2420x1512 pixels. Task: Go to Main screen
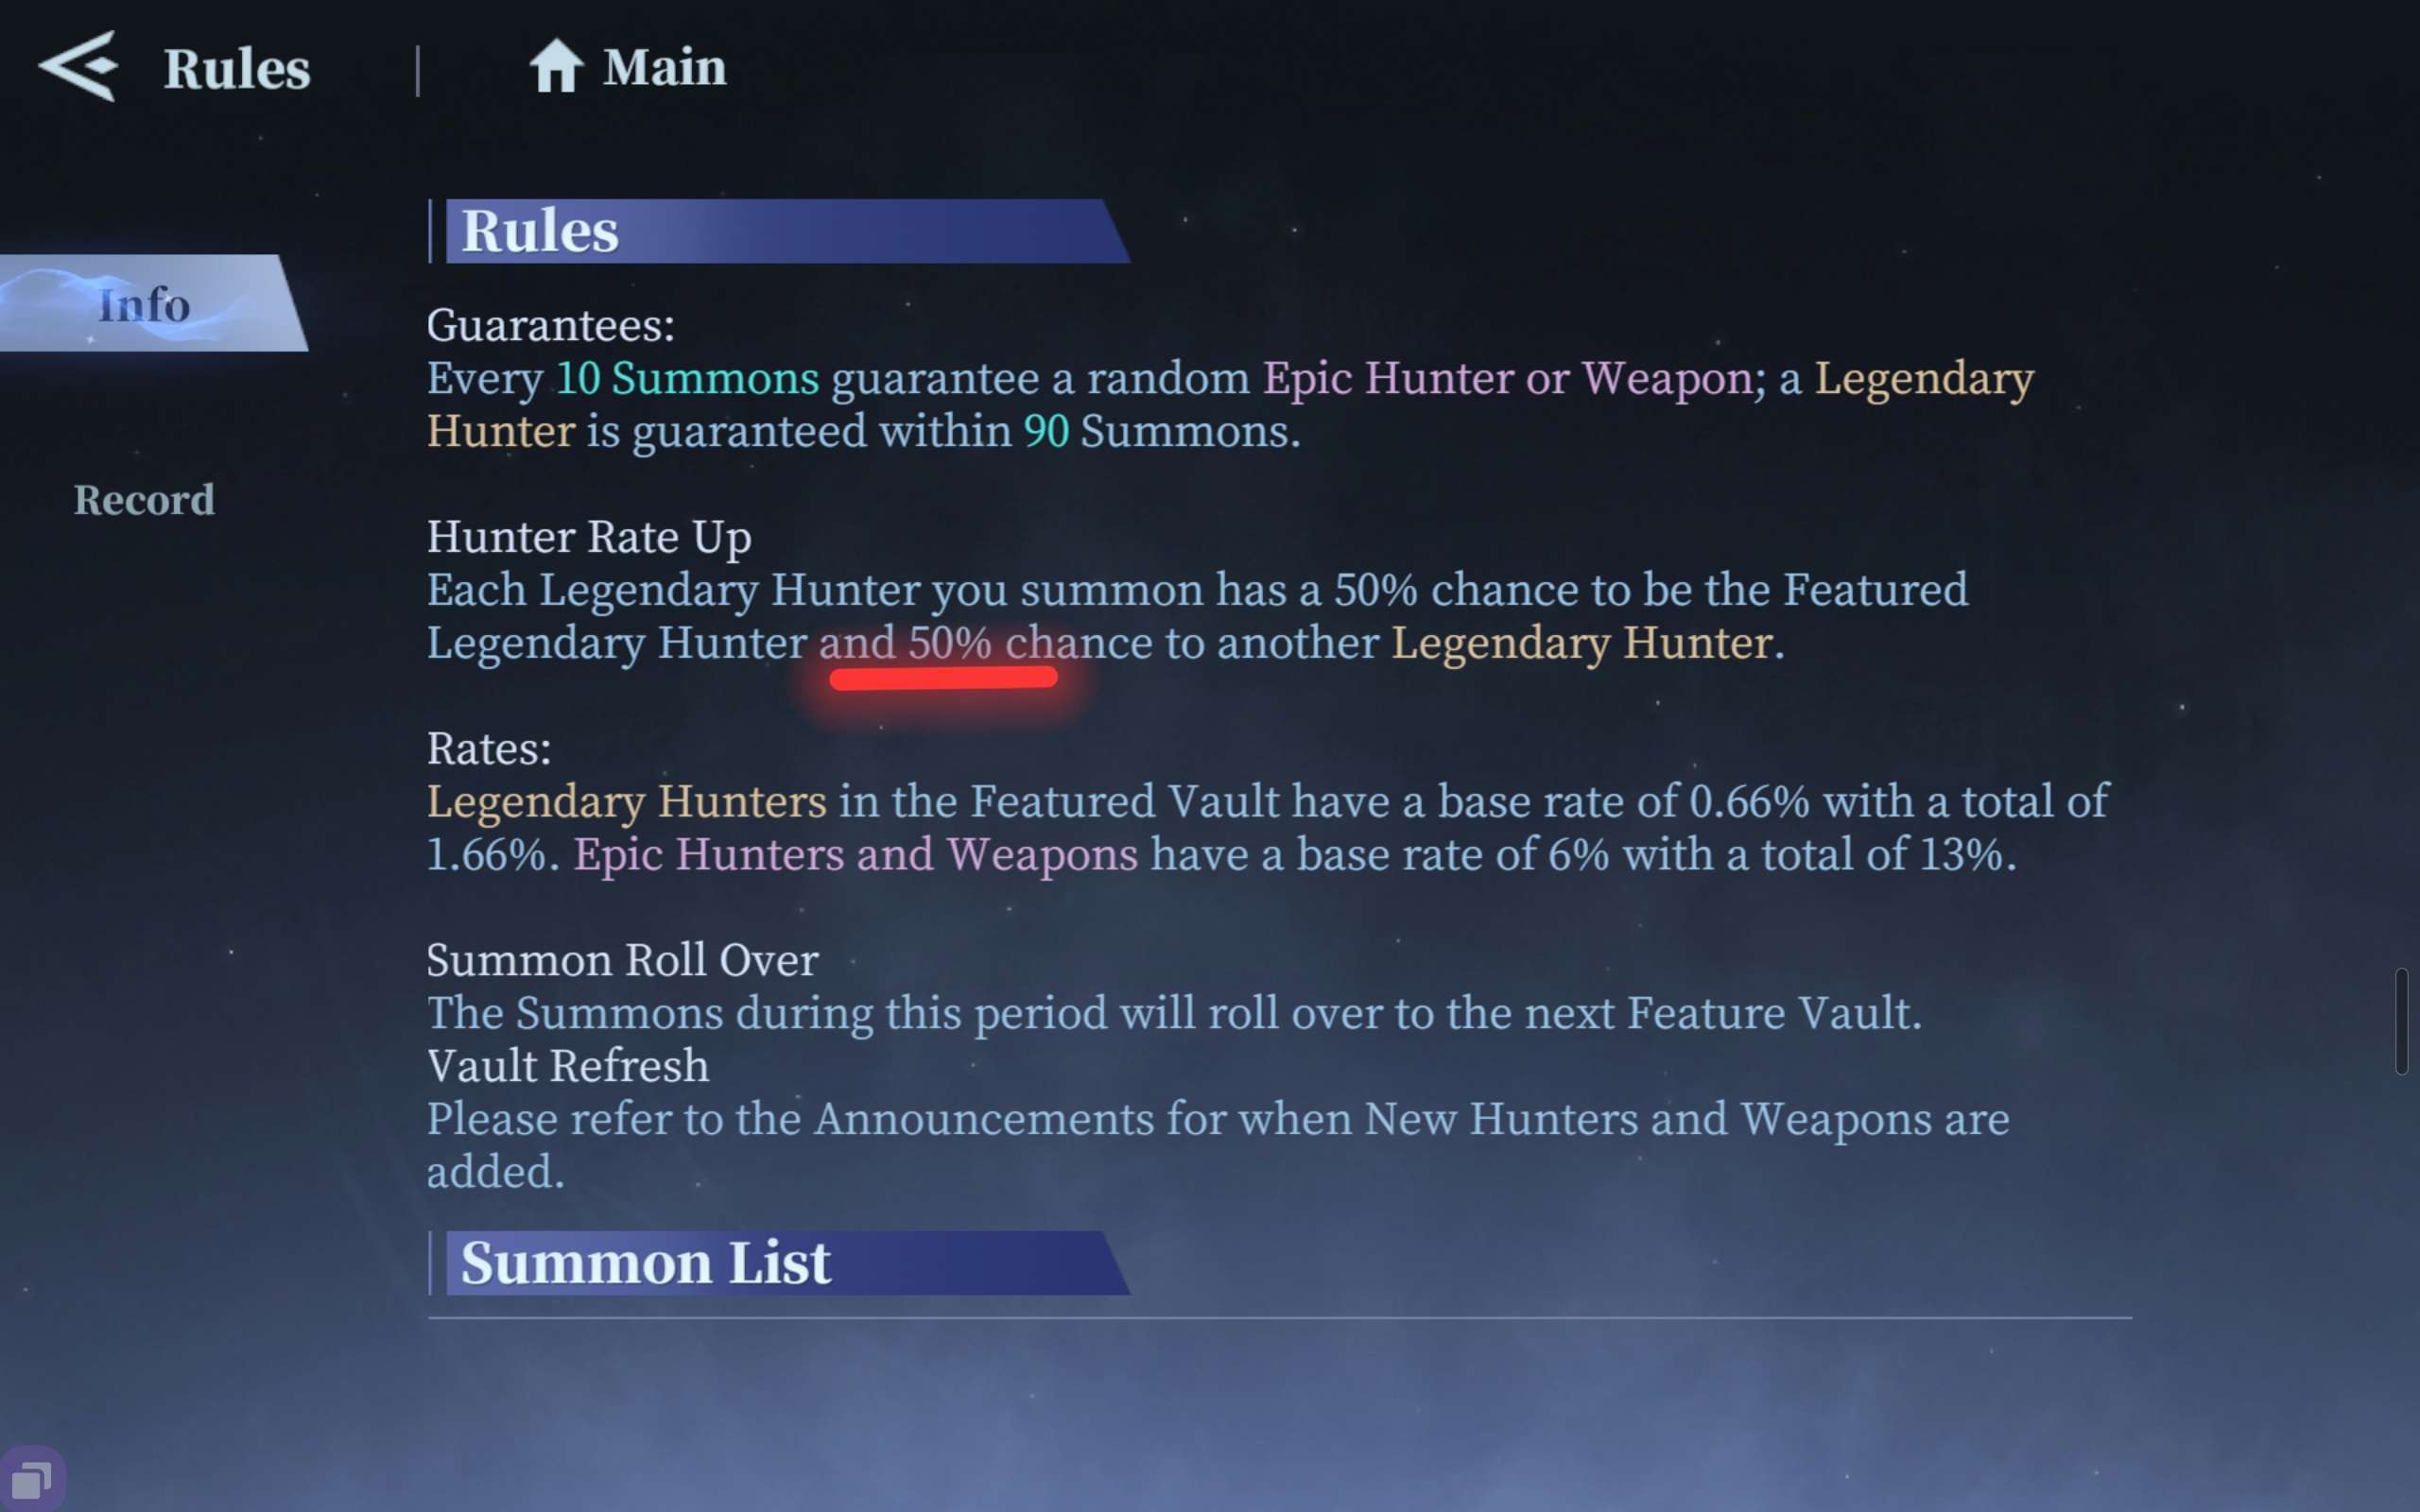point(664,68)
